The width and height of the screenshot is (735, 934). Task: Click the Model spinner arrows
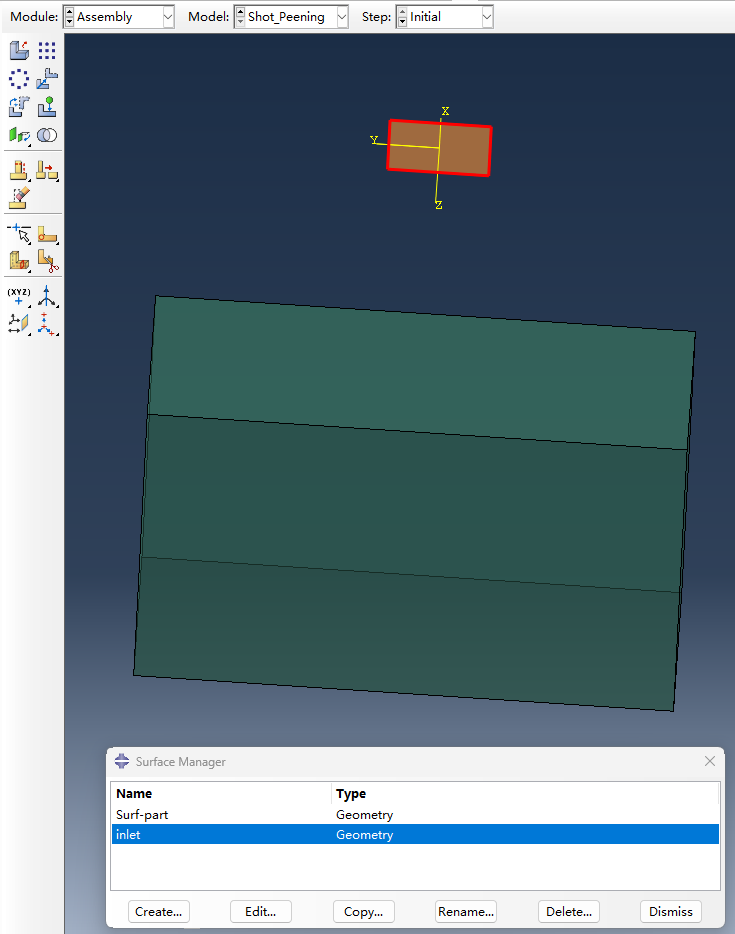pos(240,17)
